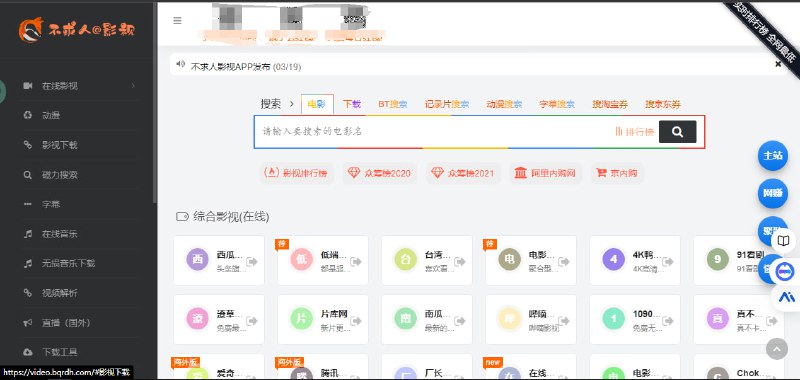This screenshot has width=800, height=380.
Task: Open 动漫 in the sidebar
Action: click(x=51, y=115)
